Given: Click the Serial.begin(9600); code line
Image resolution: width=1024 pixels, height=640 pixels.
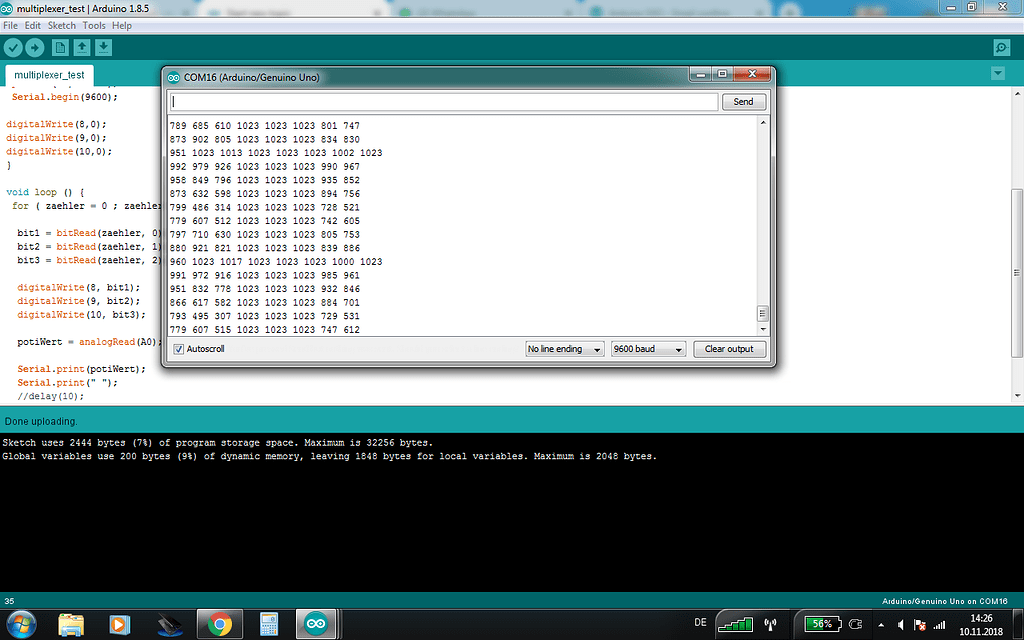Looking at the screenshot, I should [x=65, y=97].
